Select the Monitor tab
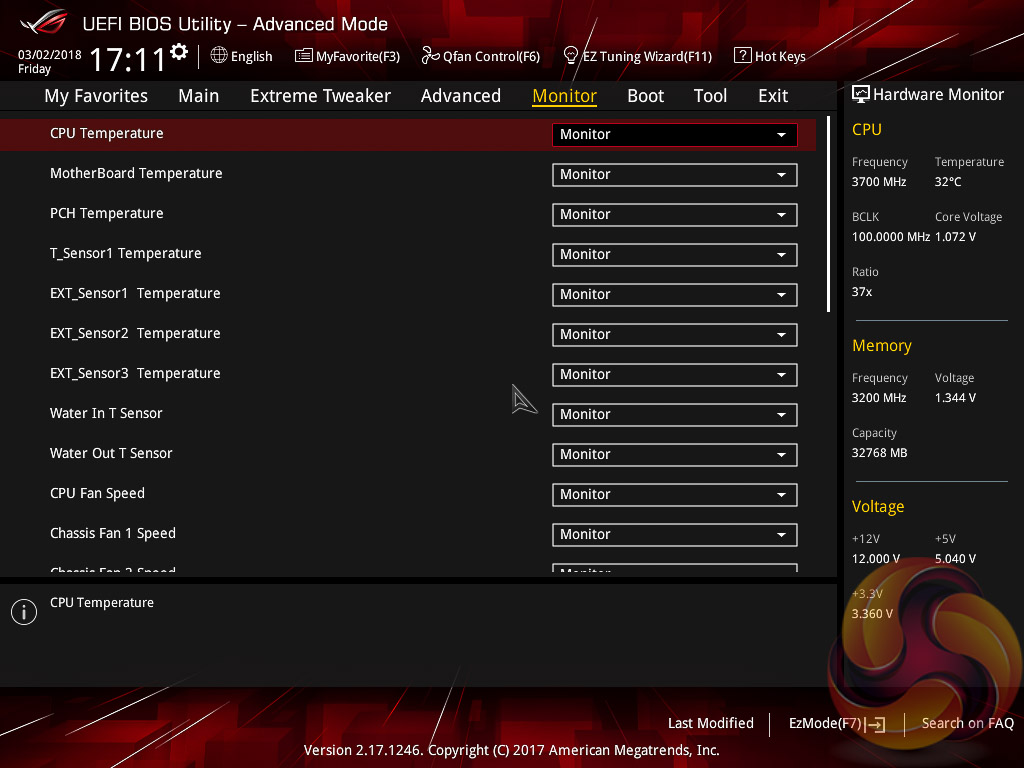 tap(564, 96)
